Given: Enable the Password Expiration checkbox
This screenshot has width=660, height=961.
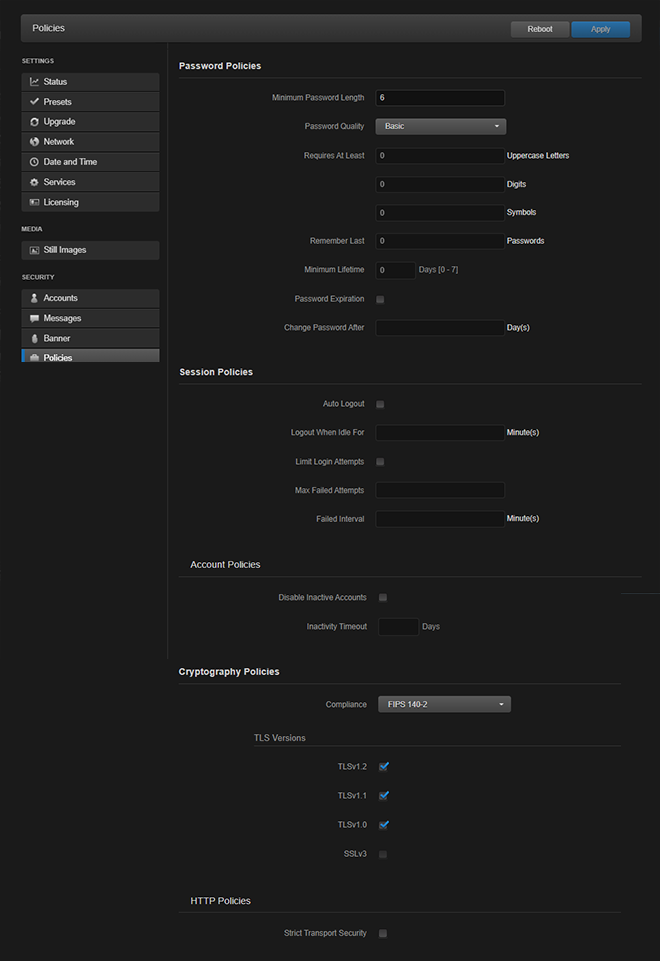Looking at the screenshot, I should pos(380,299).
